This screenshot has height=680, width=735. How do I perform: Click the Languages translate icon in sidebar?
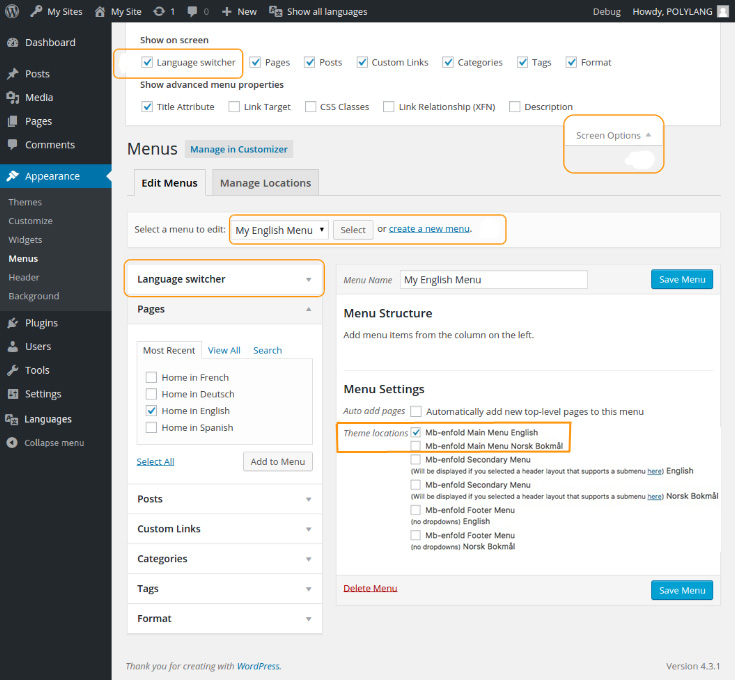tap(12, 419)
